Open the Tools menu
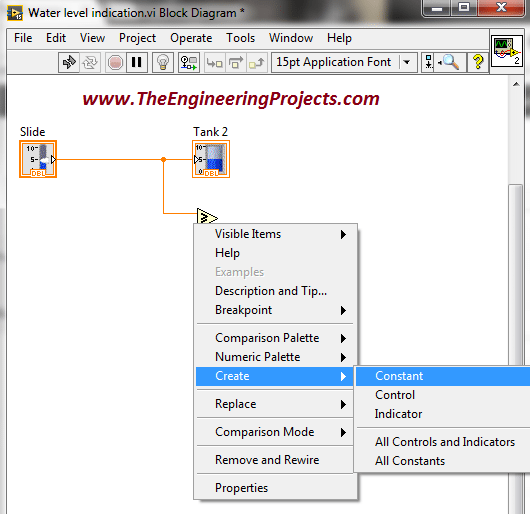Viewport: 530px width, 514px height. (240, 38)
